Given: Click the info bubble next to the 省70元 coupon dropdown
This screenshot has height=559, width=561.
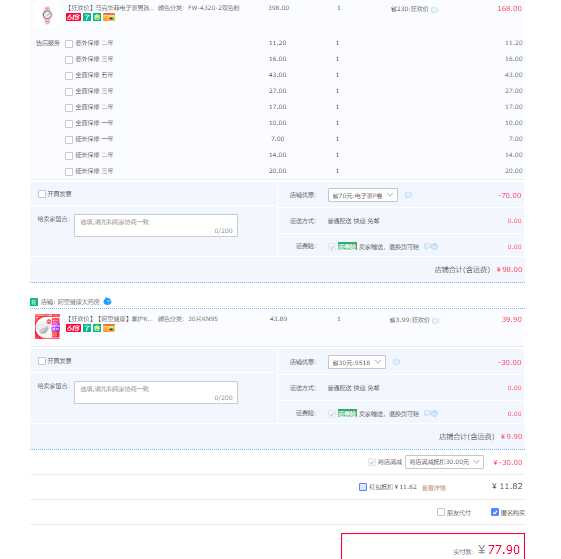Looking at the screenshot, I should (x=408, y=195).
